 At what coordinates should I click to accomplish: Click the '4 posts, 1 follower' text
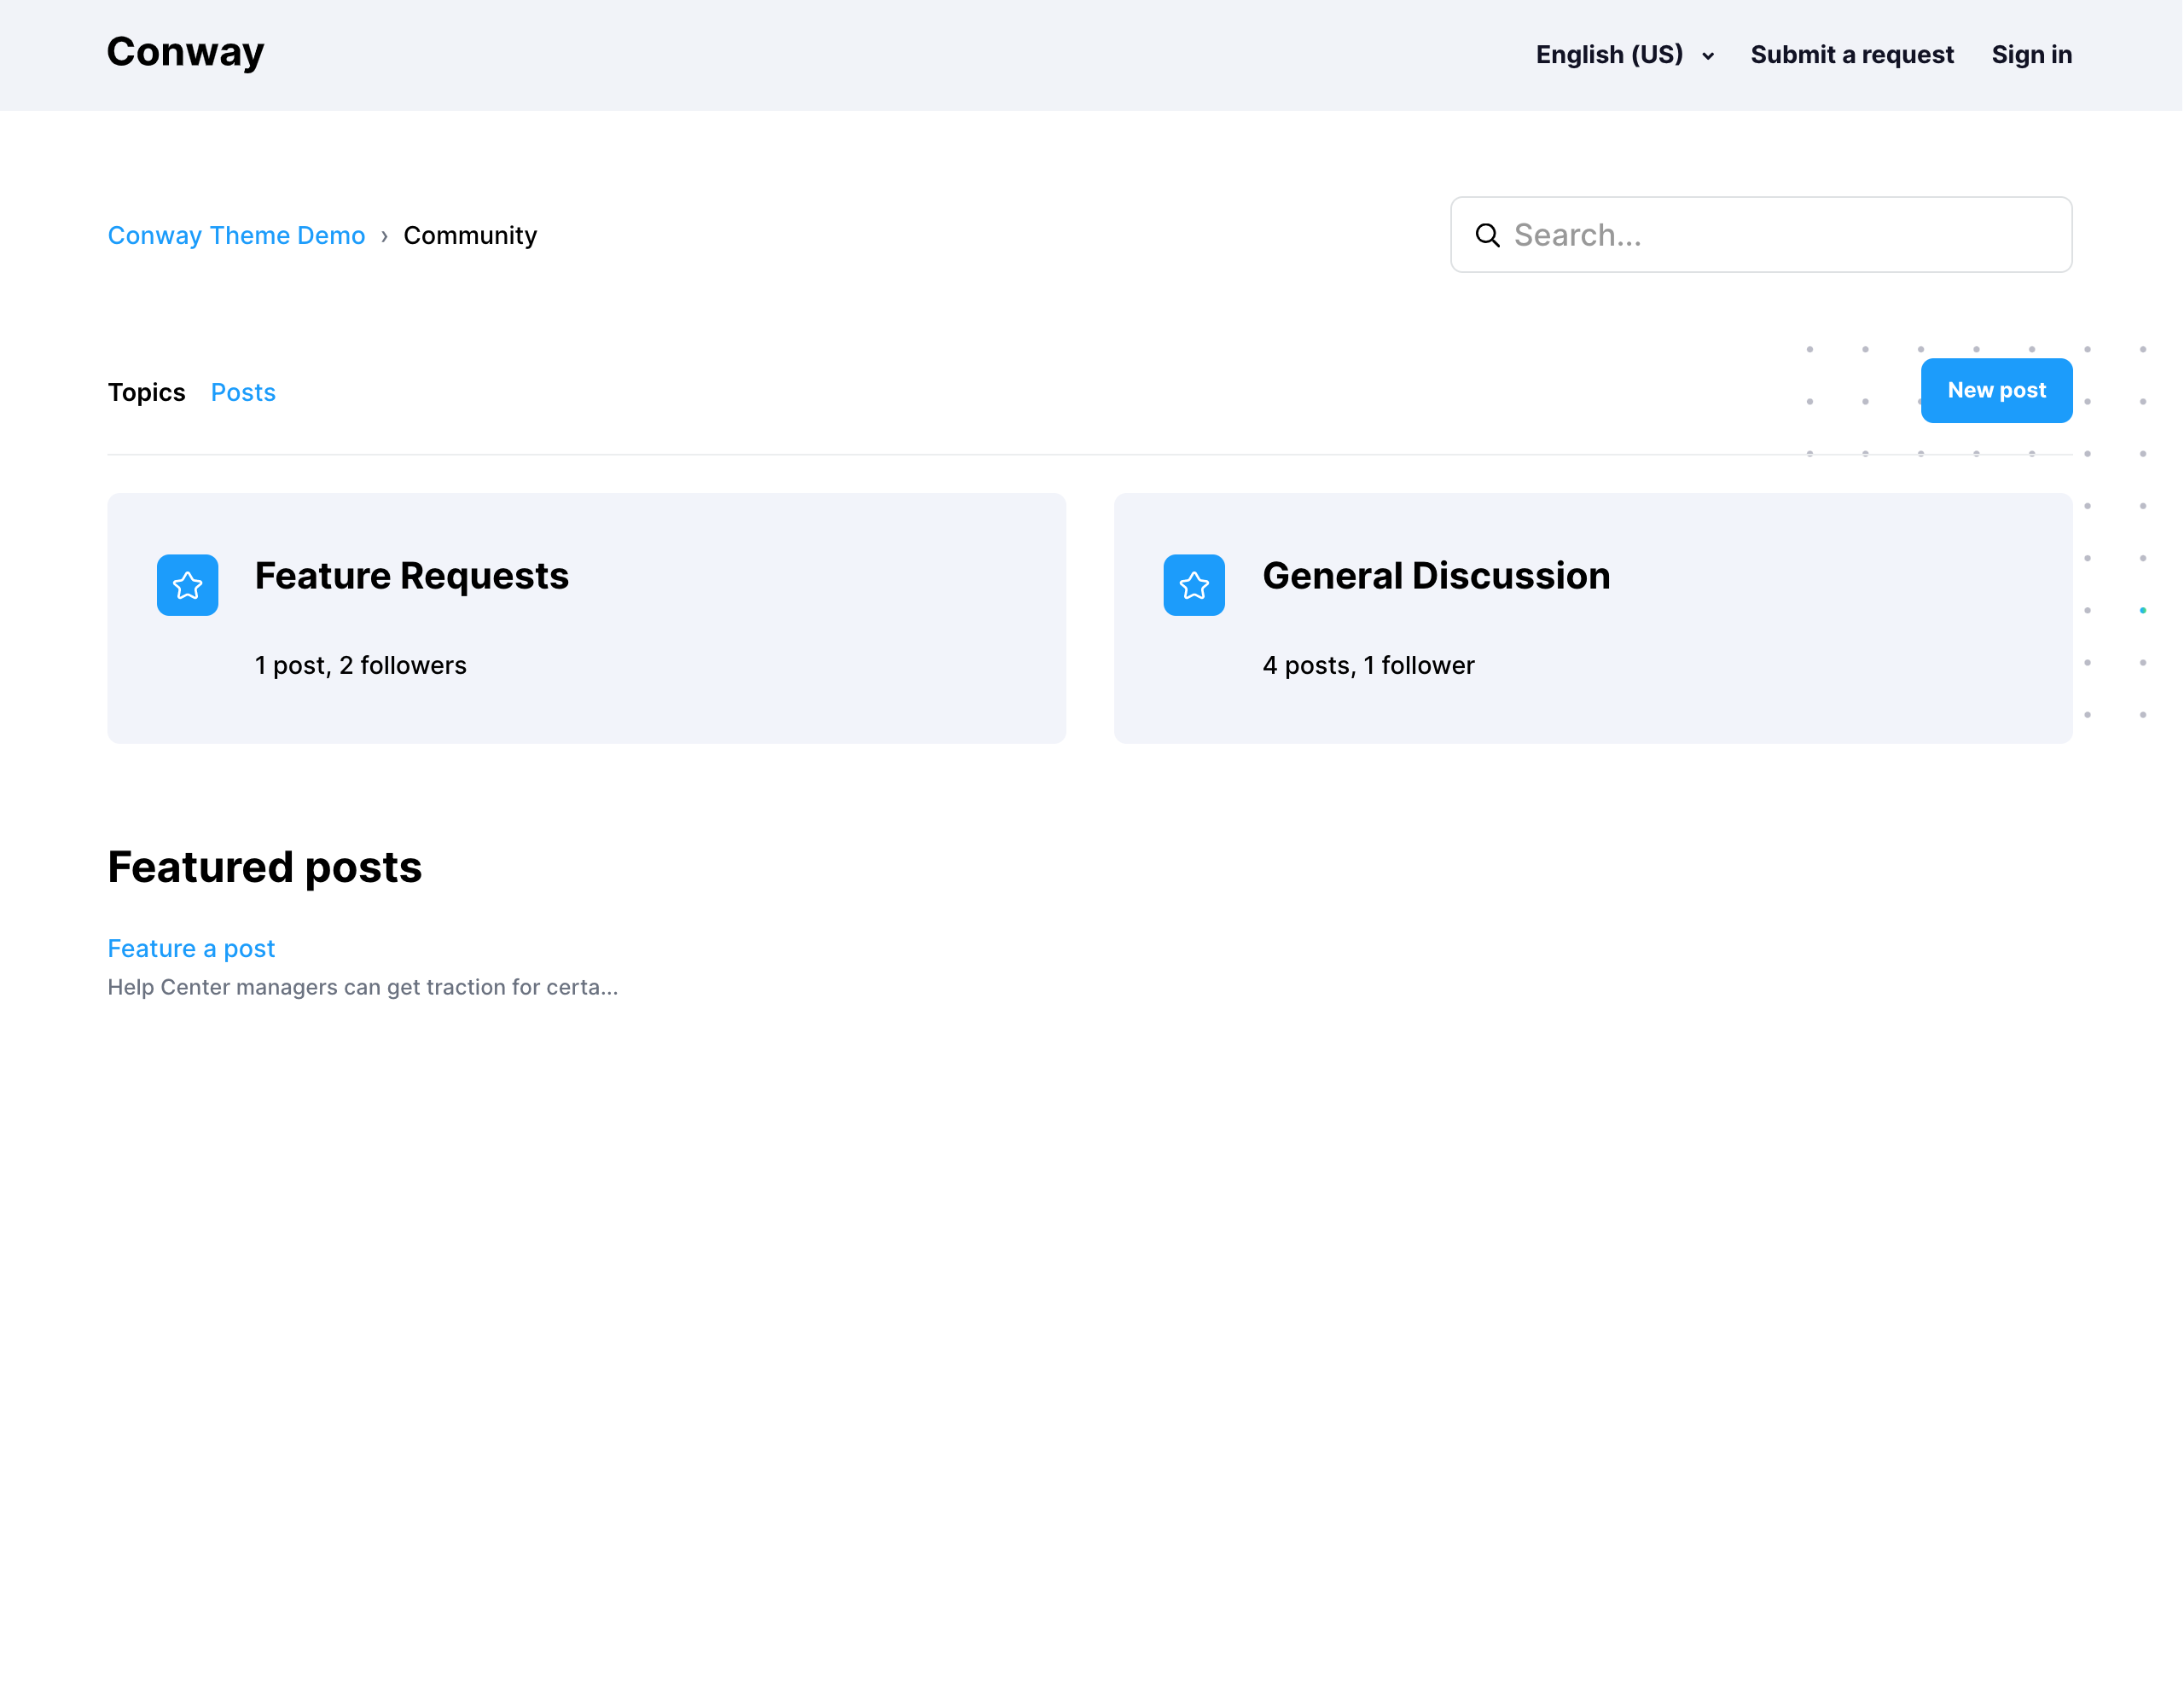(1367, 665)
